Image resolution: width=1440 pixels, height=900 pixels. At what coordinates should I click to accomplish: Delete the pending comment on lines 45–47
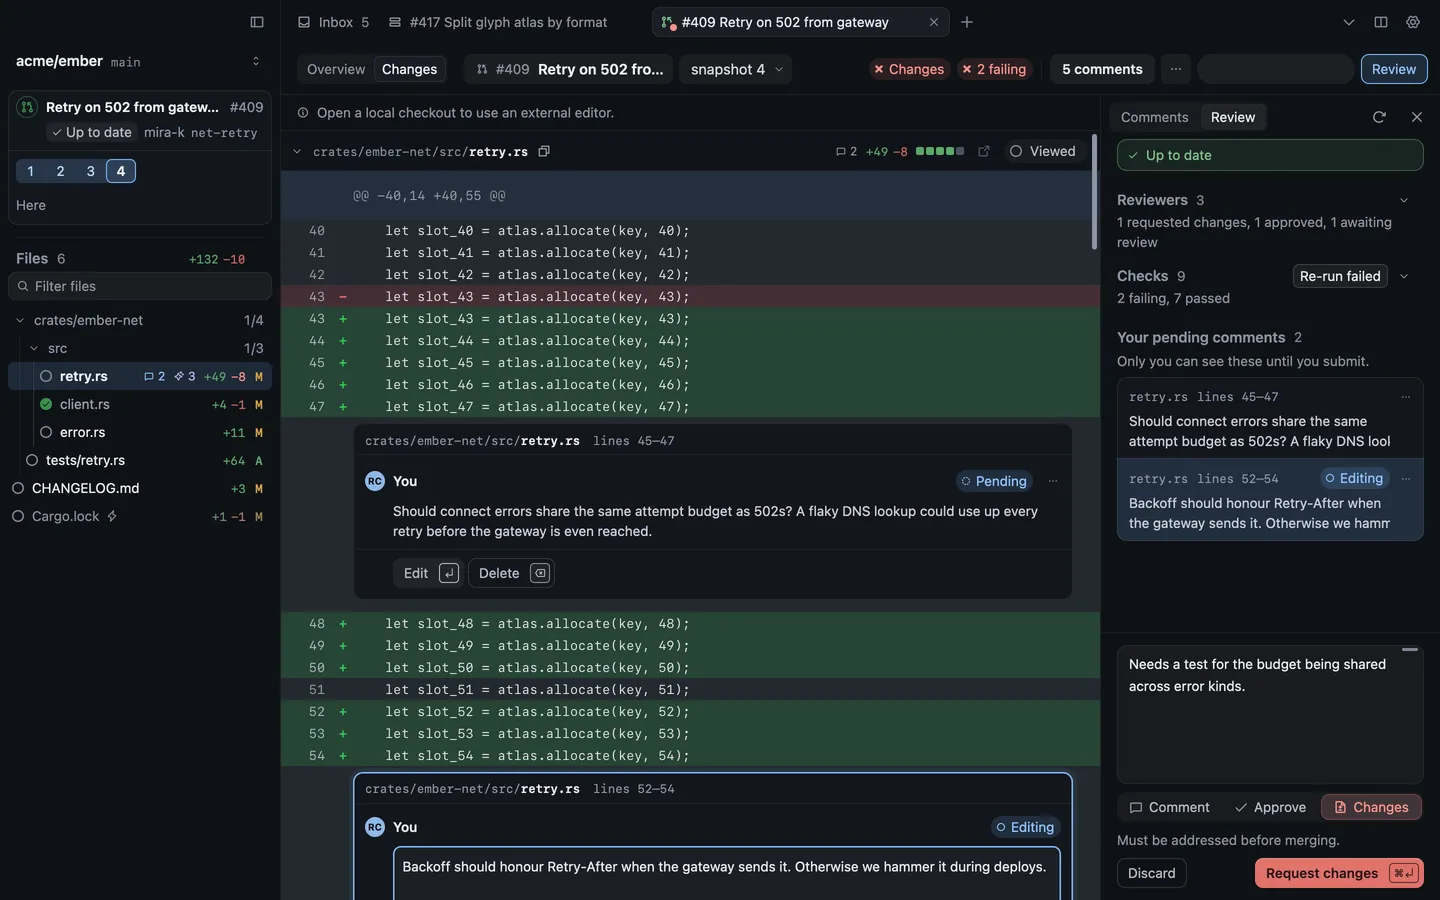(x=511, y=573)
